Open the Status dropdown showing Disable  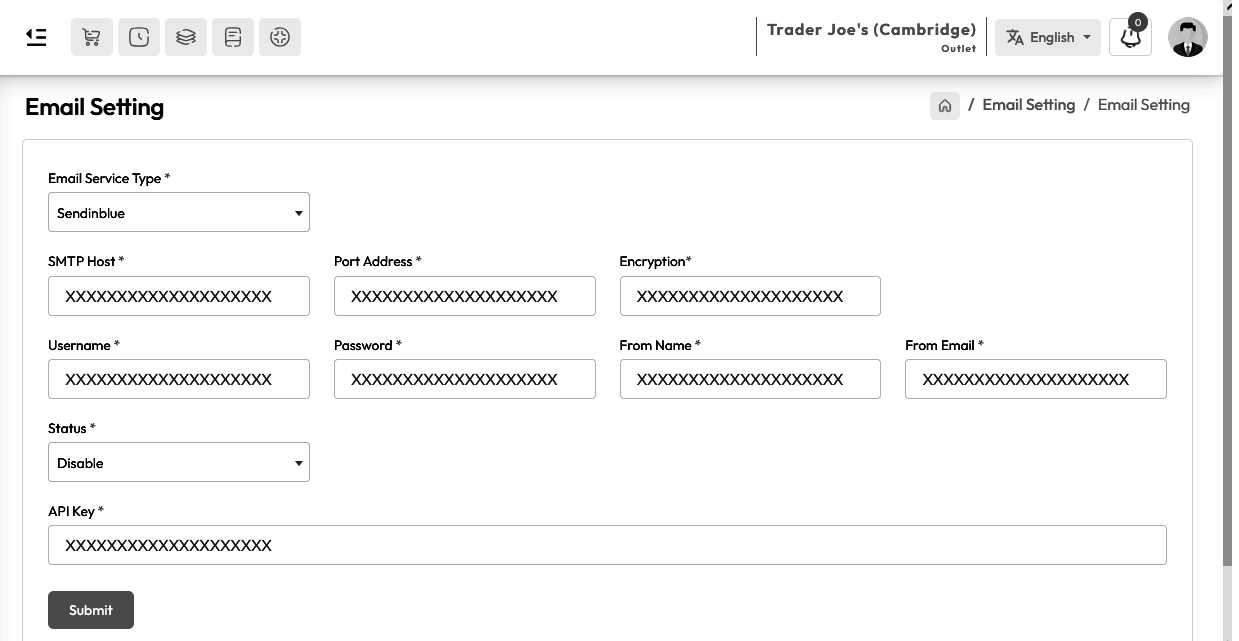[179, 462]
